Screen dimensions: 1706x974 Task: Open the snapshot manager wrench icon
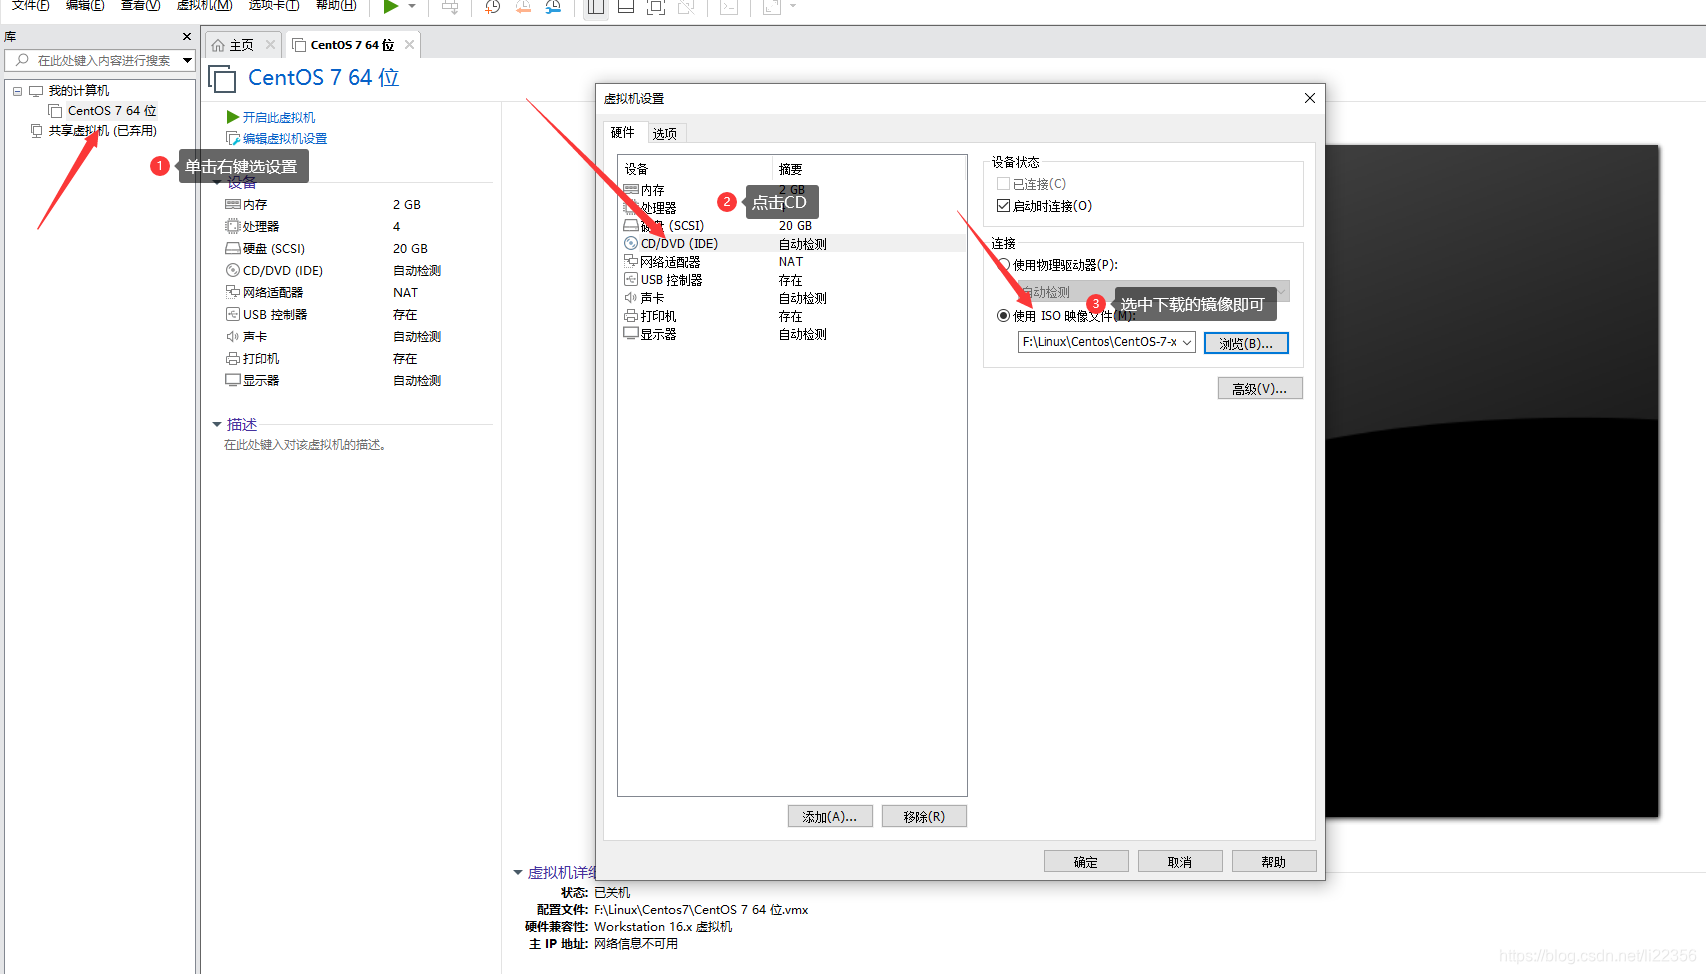pyautogui.click(x=553, y=7)
